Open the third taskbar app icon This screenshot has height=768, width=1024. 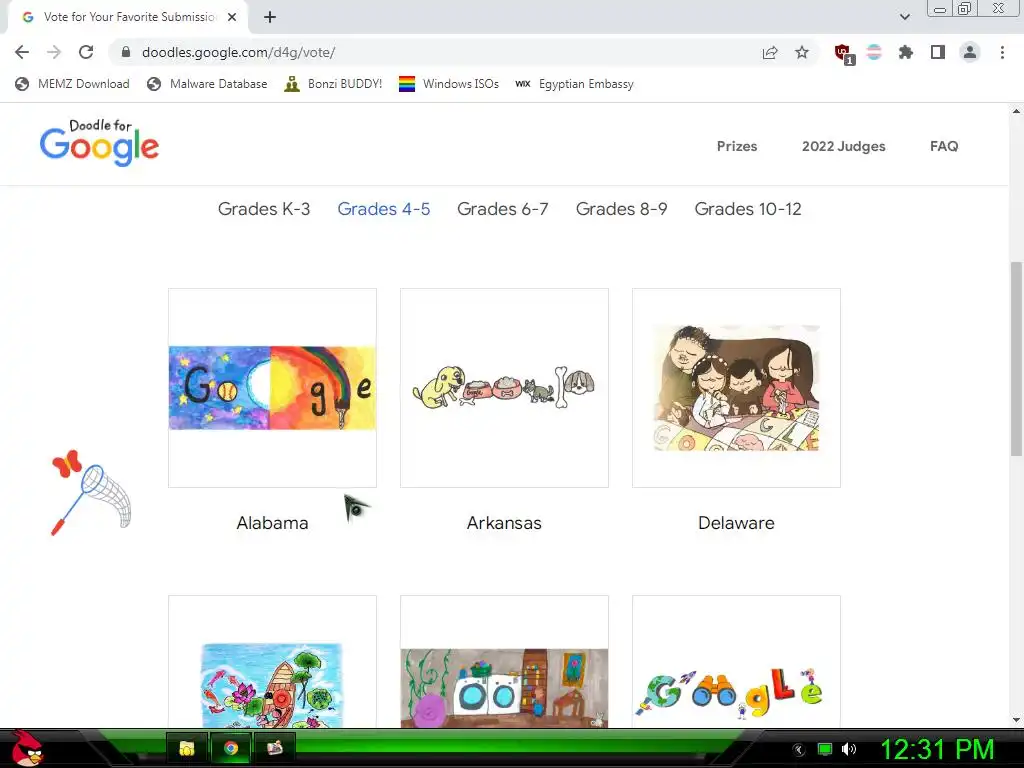pyautogui.click(x=274, y=748)
